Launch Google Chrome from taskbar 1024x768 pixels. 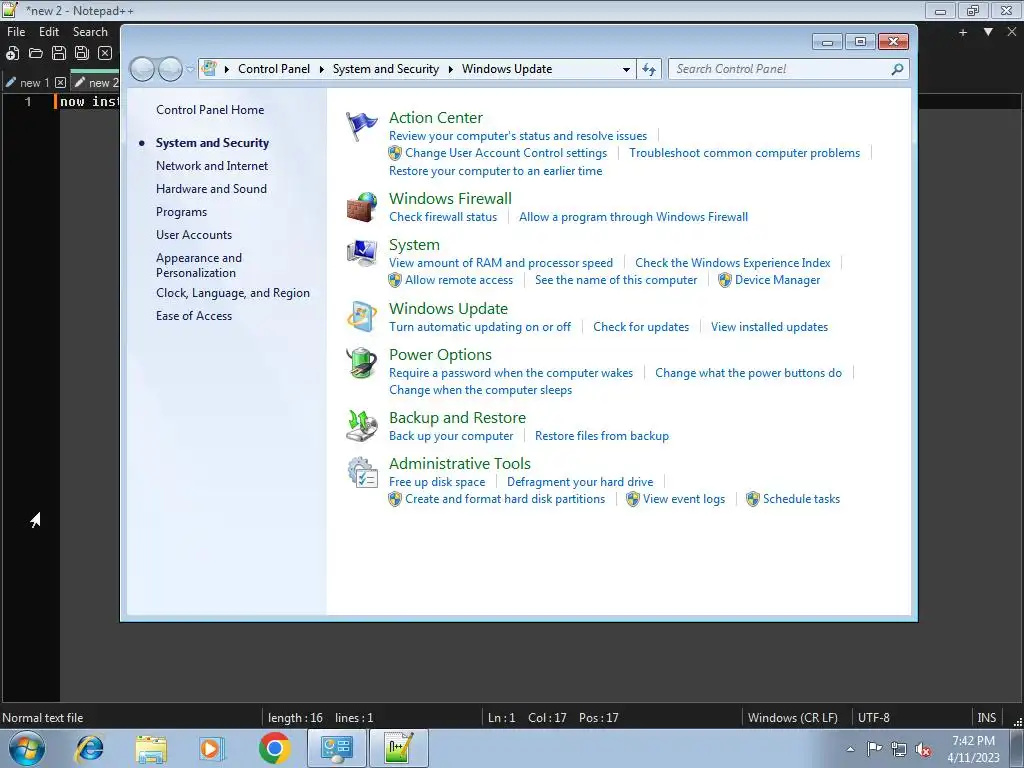pos(274,748)
